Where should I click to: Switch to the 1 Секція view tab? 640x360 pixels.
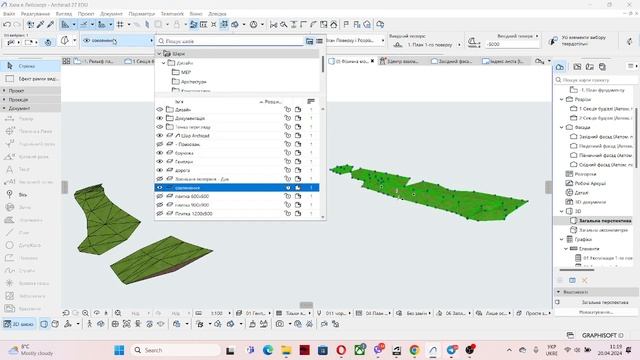pyautogui.click(x=140, y=61)
